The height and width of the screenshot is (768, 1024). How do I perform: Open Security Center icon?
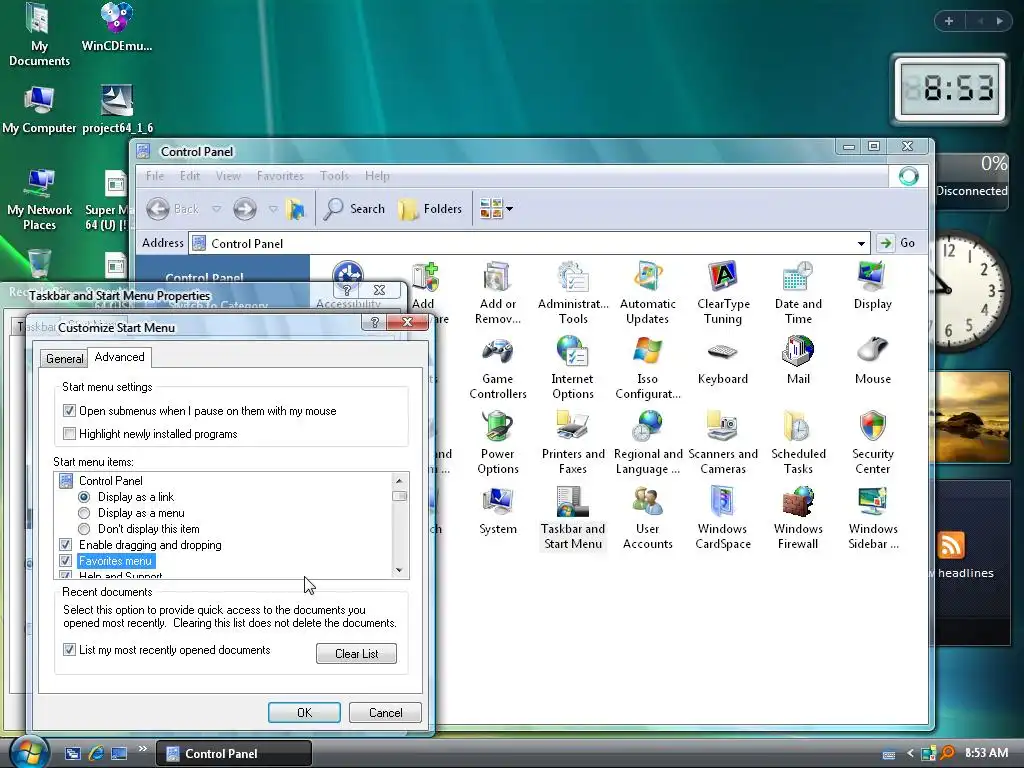point(872,443)
